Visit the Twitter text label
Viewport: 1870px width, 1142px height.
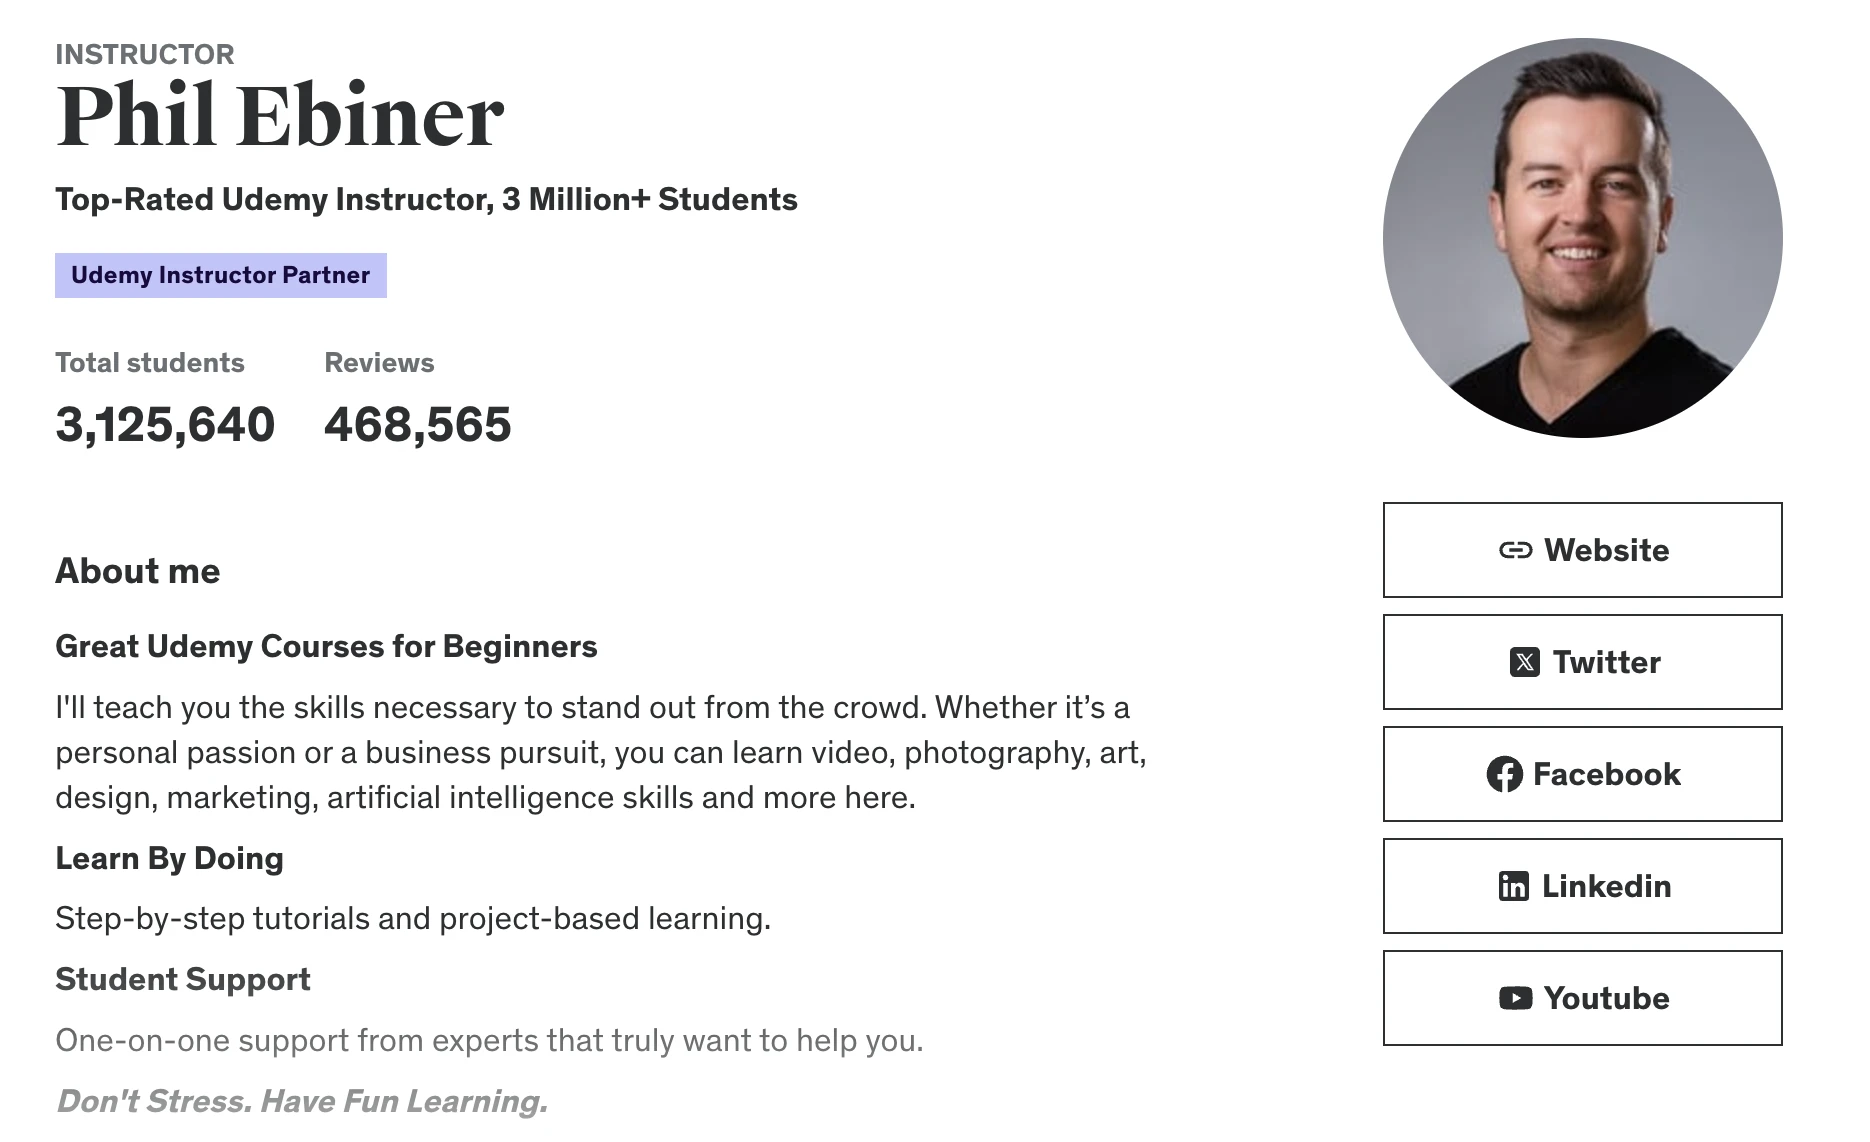[1606, 662]
